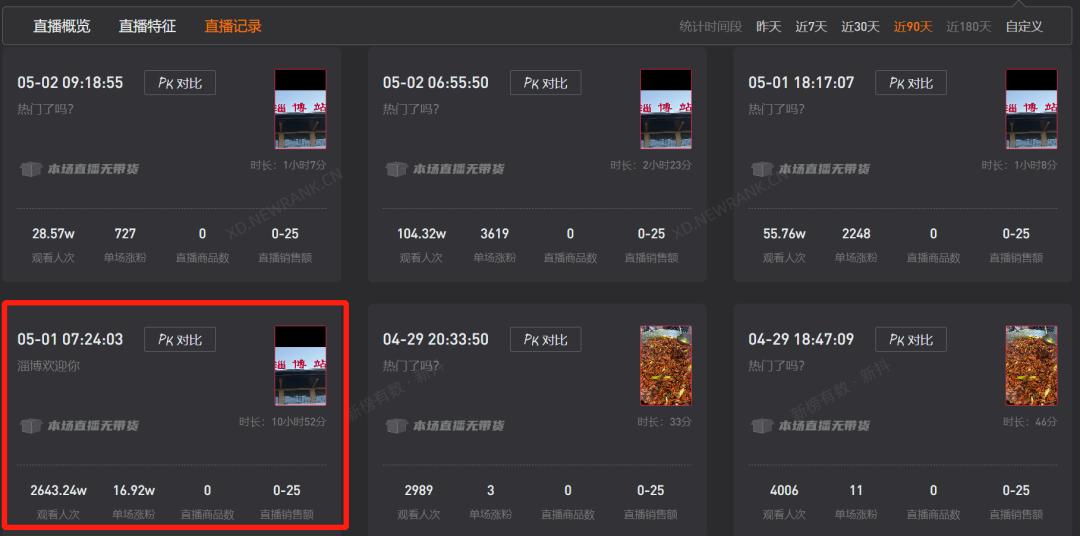
Task: Select 近30天 time range
Action: pyautogui.click(x=860, y=27)
